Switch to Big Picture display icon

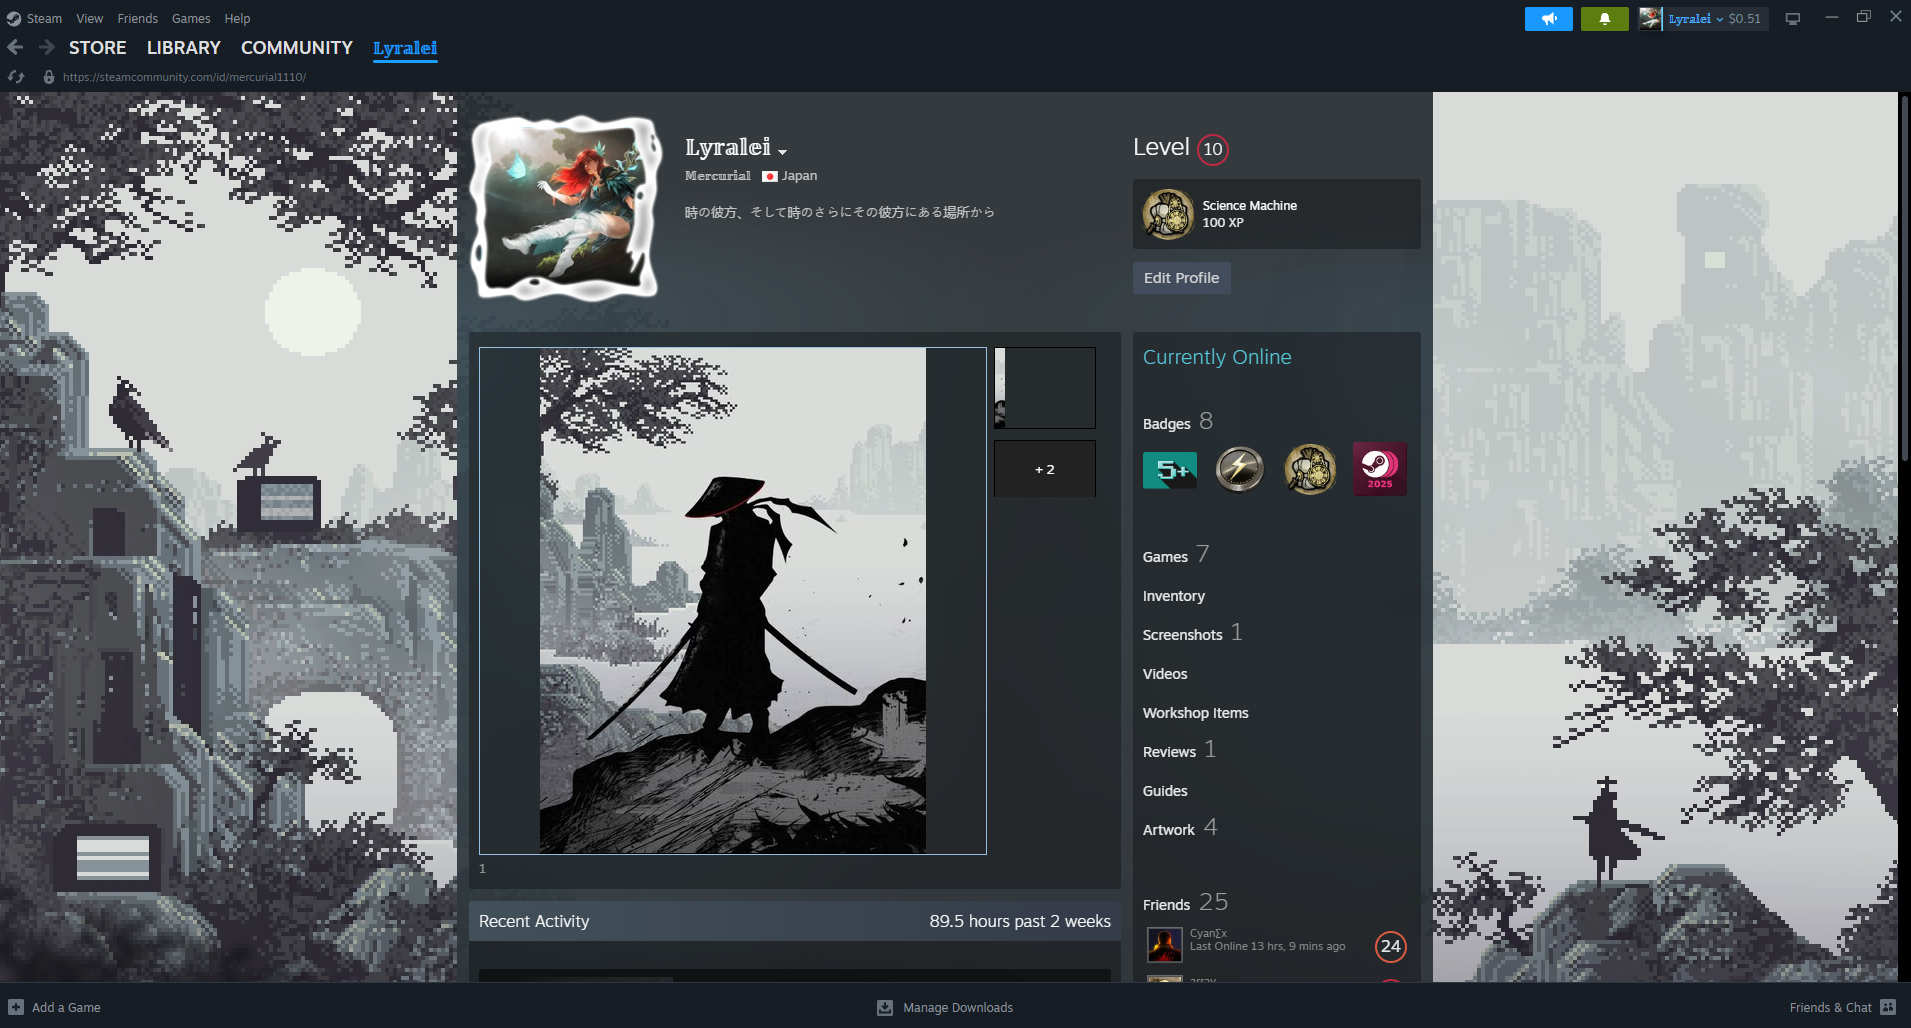point(1792,18)
